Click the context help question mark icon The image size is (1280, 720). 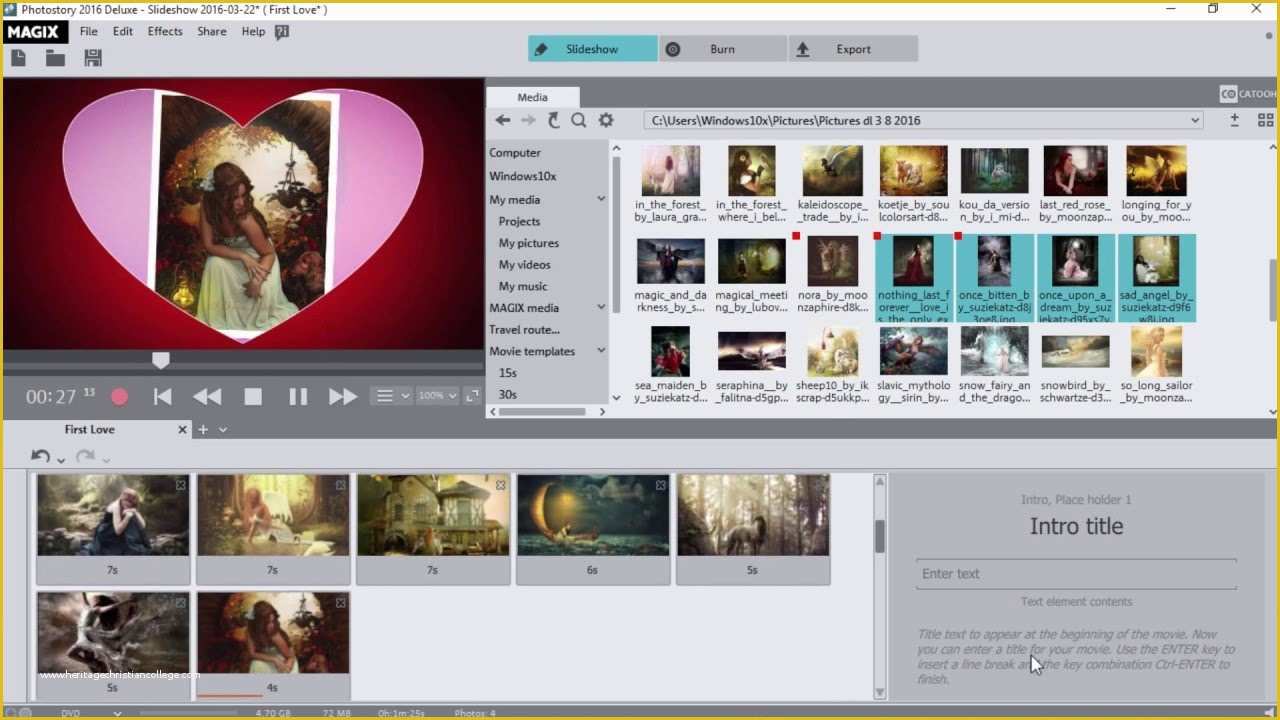coord(282,32)
